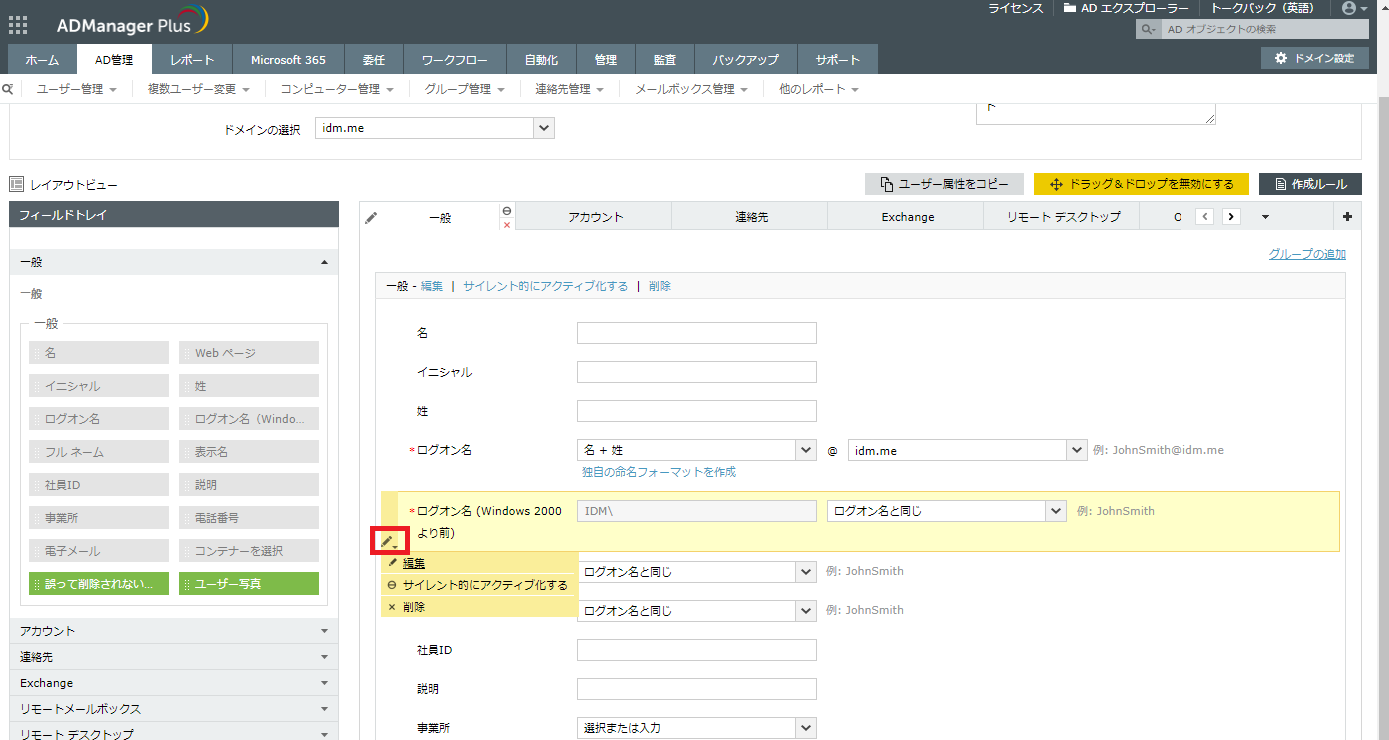This screenshot has height=740, width=1389.
Task: Click the レイアウトビュー layout icon
Action: point(16,185)
